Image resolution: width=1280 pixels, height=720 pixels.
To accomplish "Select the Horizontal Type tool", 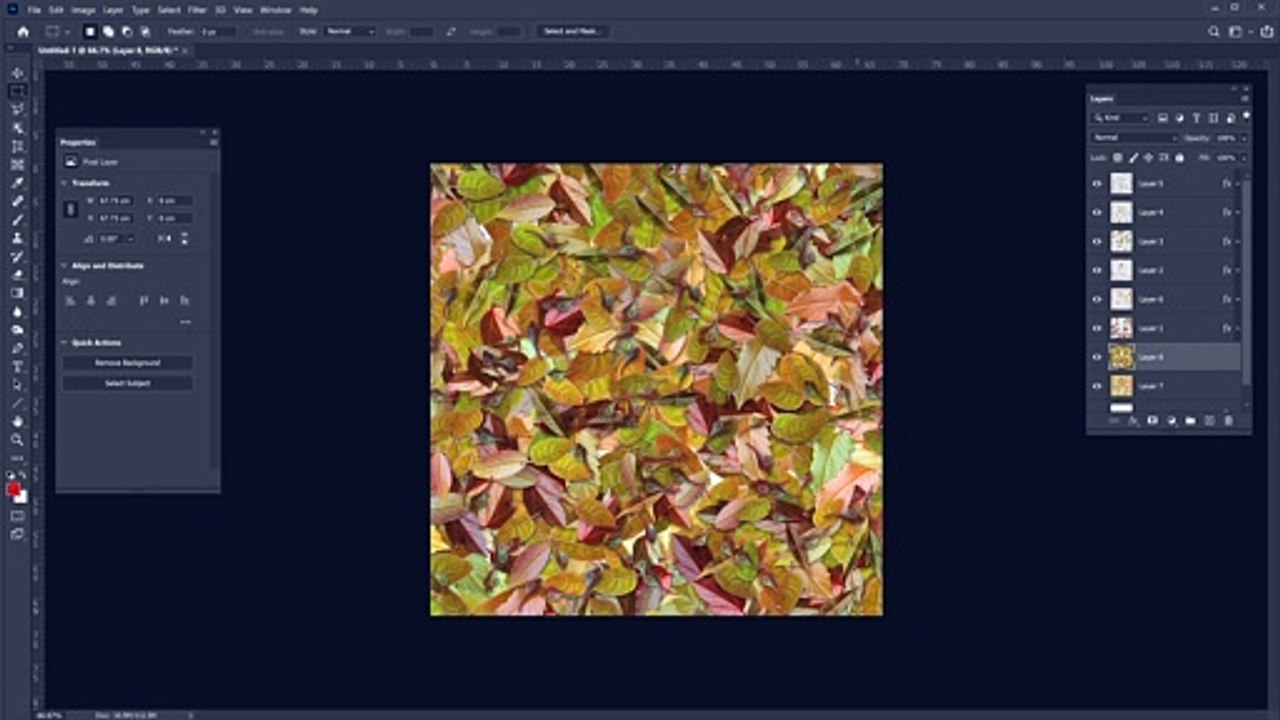I will click(17, 367).
